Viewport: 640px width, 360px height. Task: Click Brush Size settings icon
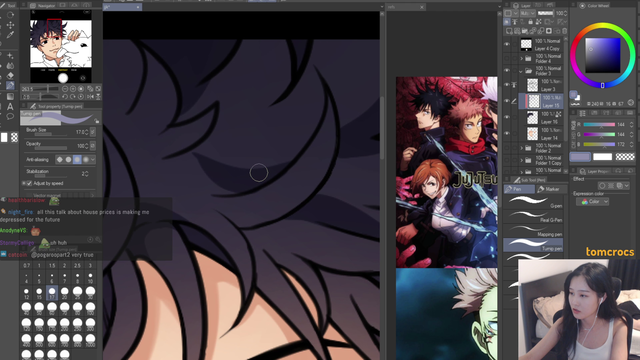[x=93, y=132]
